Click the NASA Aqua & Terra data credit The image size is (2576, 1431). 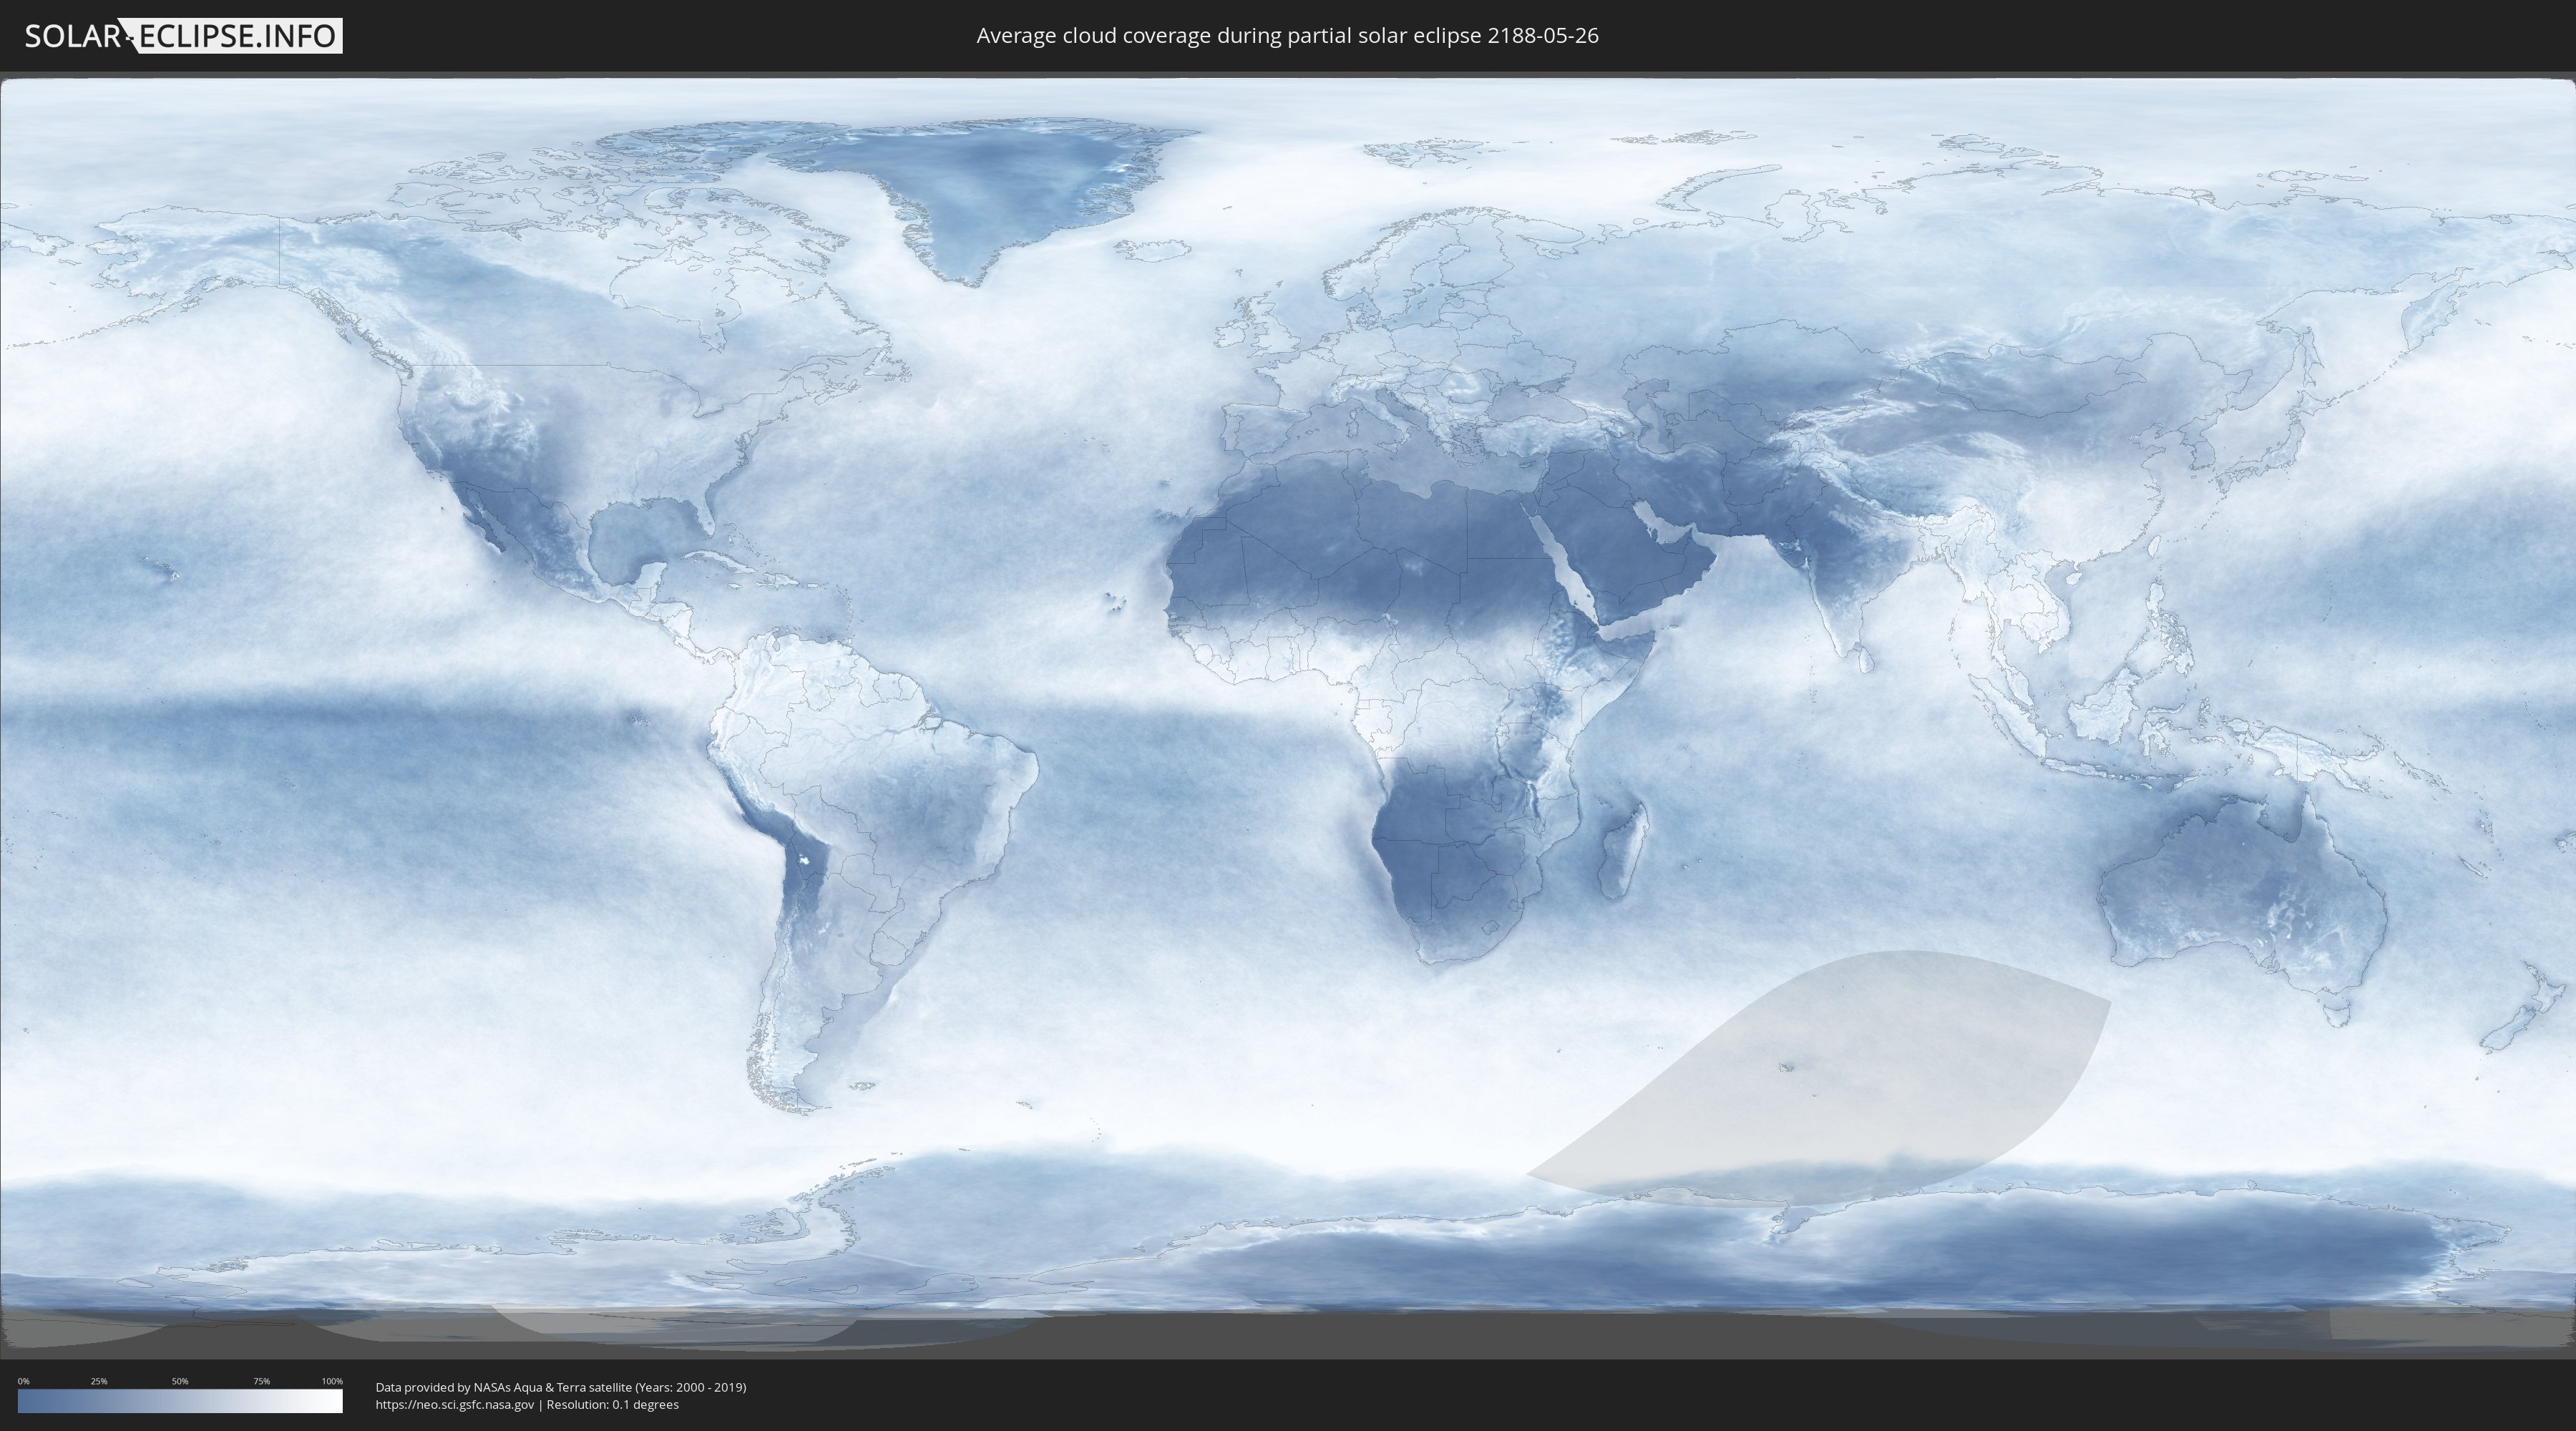tap(560, 1387)
